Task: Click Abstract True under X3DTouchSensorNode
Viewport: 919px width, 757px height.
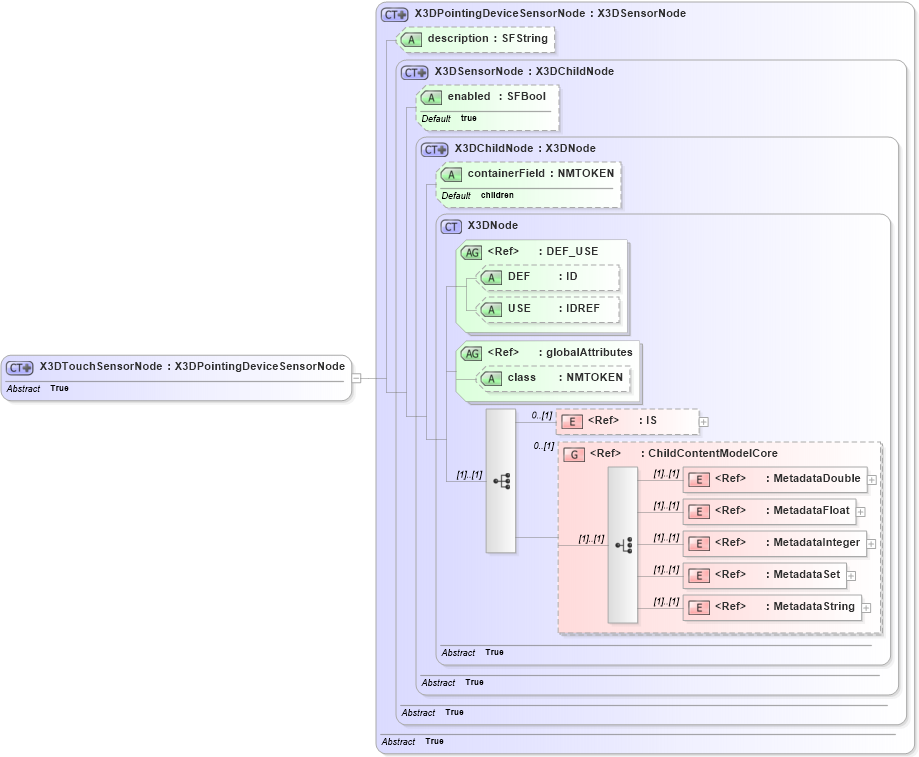Action: coord(38,388)
